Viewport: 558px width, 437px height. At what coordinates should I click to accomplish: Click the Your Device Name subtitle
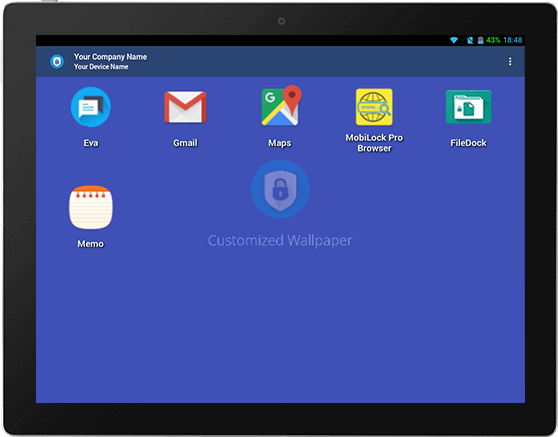(101, 67)
